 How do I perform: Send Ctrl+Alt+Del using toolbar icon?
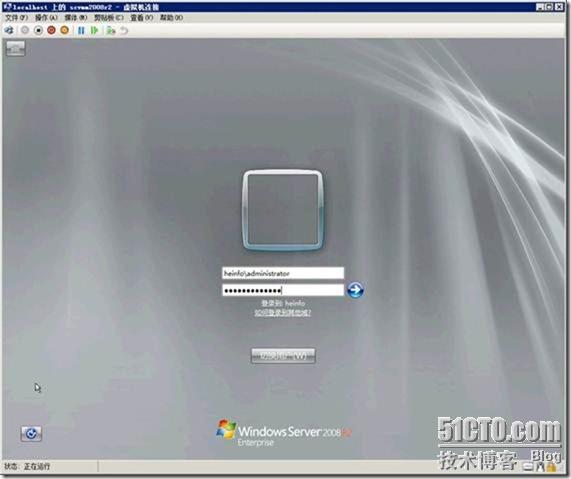(x=9, y=30)
